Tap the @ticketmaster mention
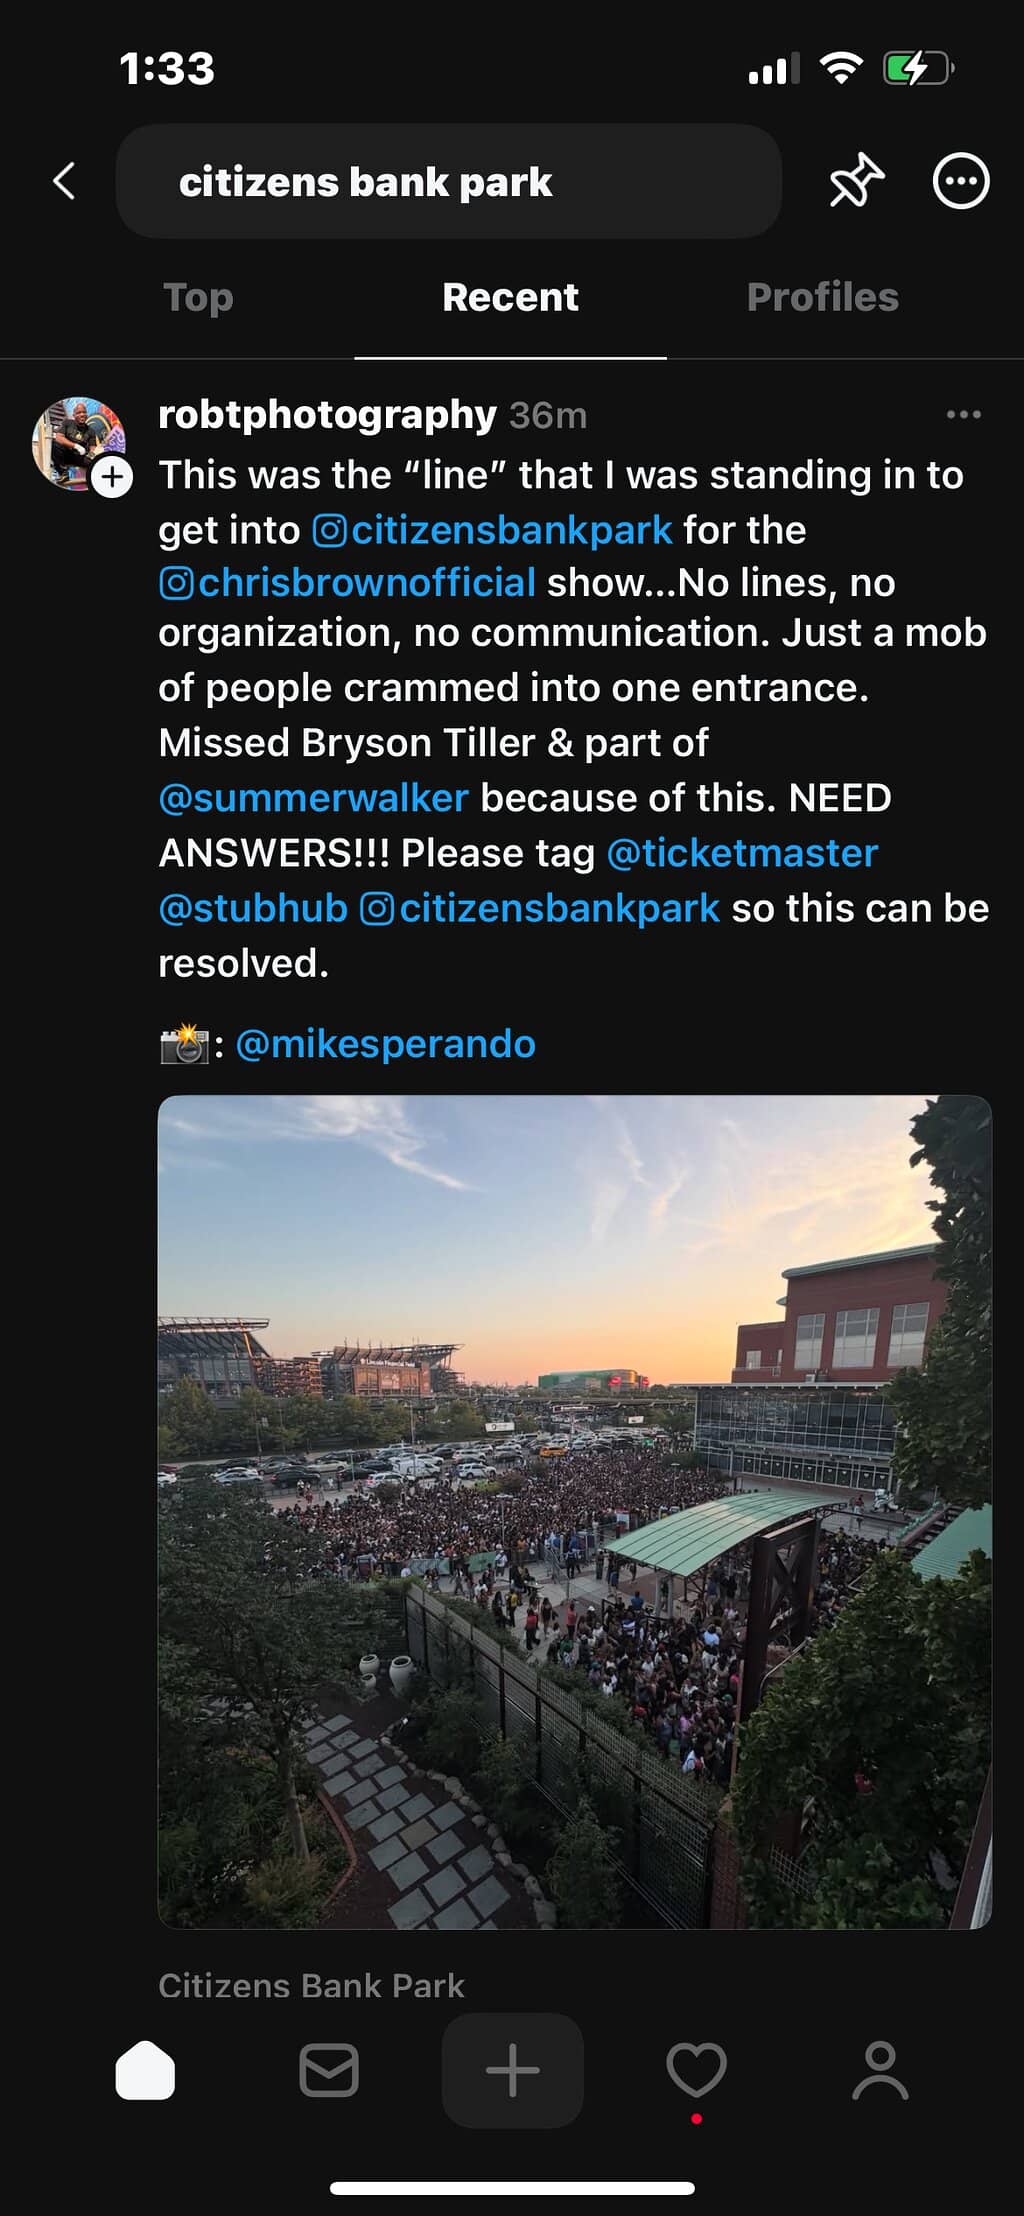 (x=742, y=853)
